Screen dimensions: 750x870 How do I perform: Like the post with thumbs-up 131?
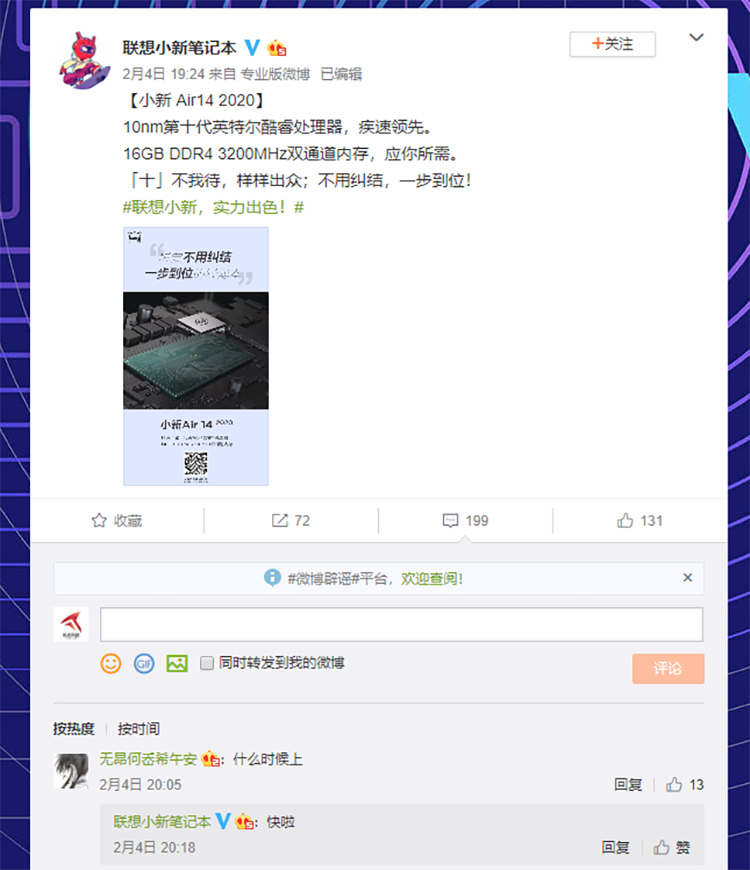625,520
